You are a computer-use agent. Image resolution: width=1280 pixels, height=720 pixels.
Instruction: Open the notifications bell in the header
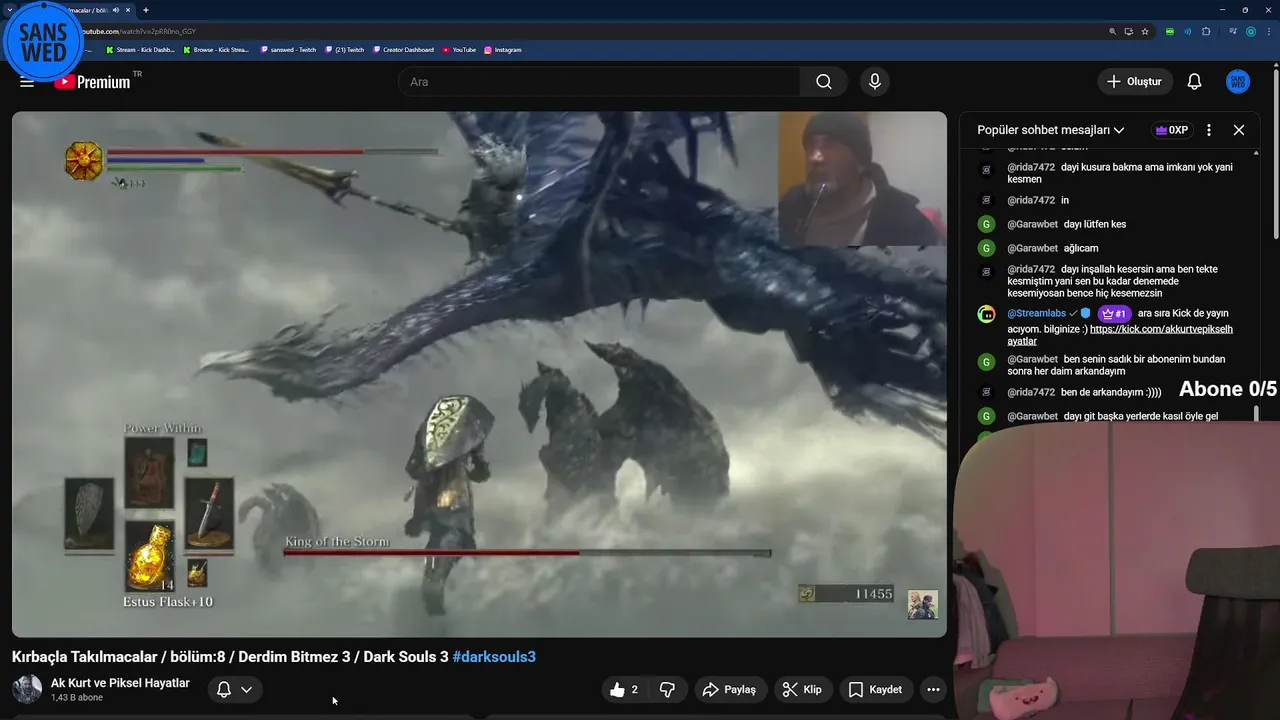click(1194, 82)
